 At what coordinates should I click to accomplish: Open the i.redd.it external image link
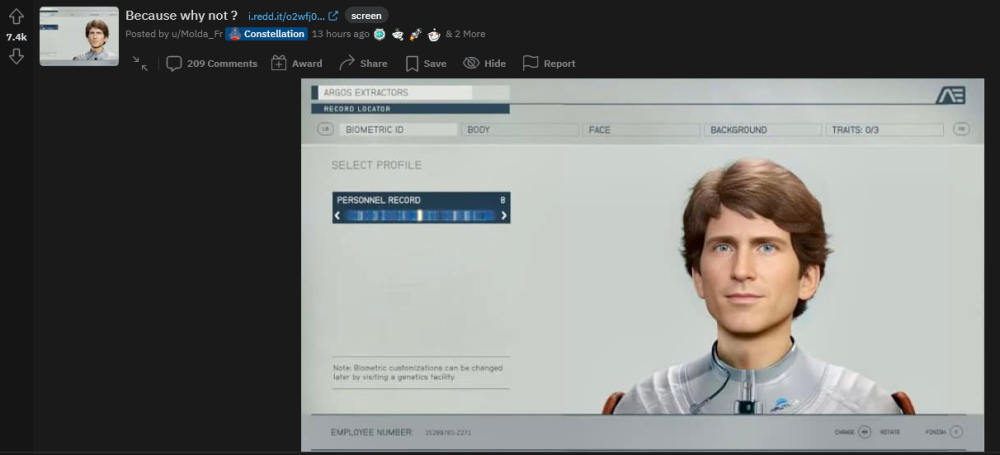point(292,16)
